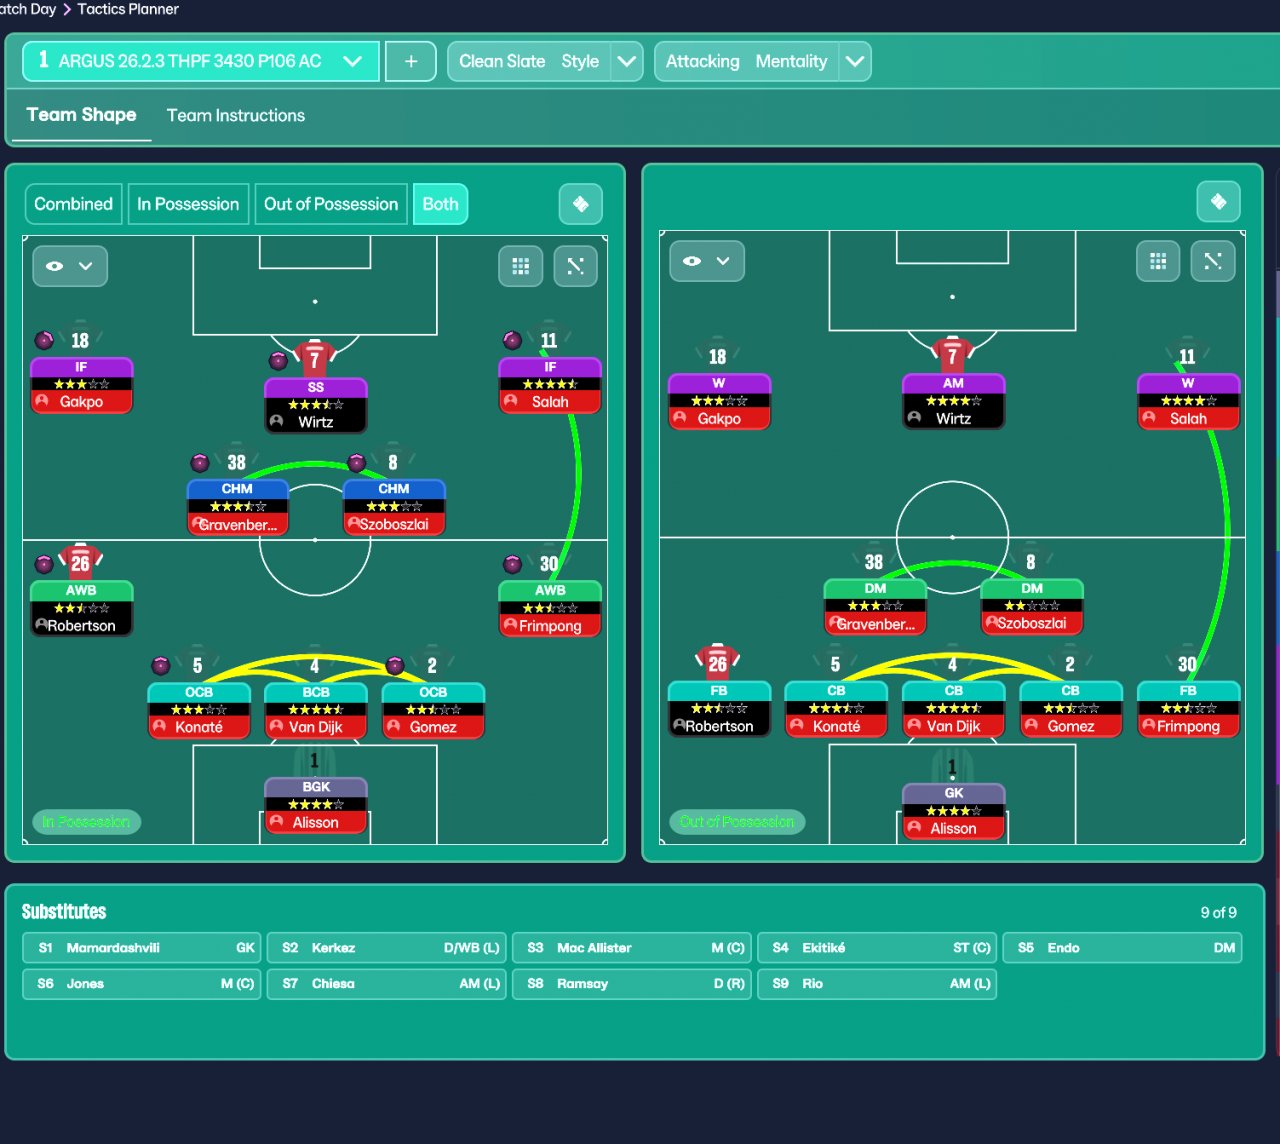The height and width of the screenshot is (1144, 1280).
Task: Open grid view icon on left pitch
Action: pos(521,266)
